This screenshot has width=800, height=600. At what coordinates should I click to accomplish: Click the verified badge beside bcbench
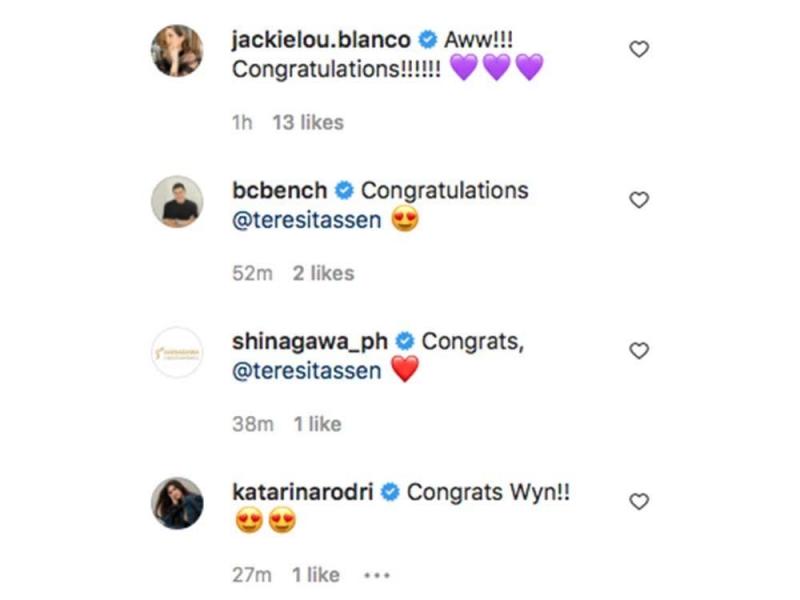(x=345, y=190)
